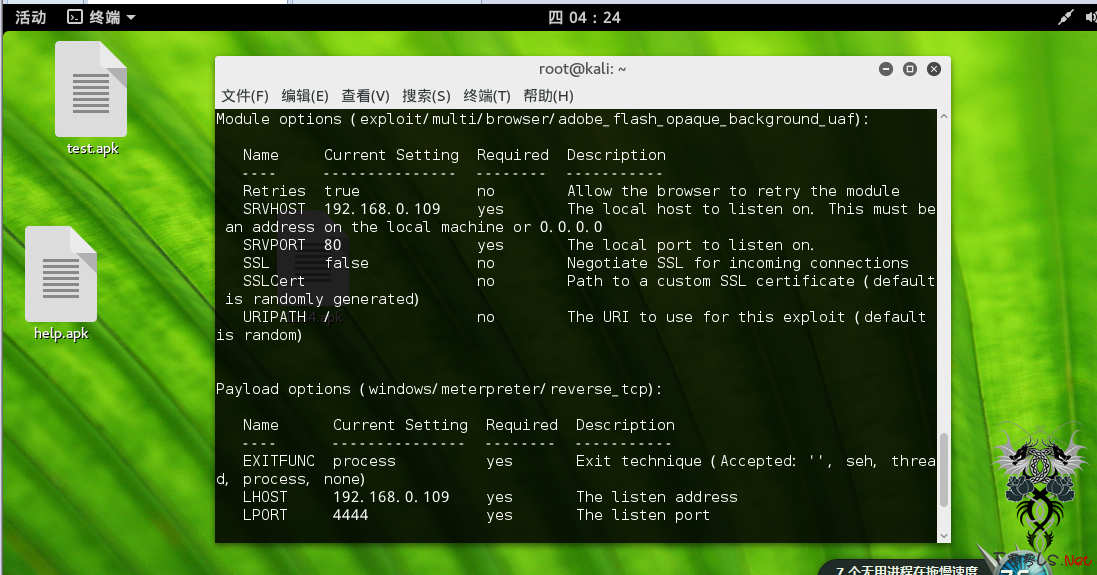Viewport: 1097px width, 575px height.
Task: Select the test.apk desktop file icon
Action: [x=92, y=99]
